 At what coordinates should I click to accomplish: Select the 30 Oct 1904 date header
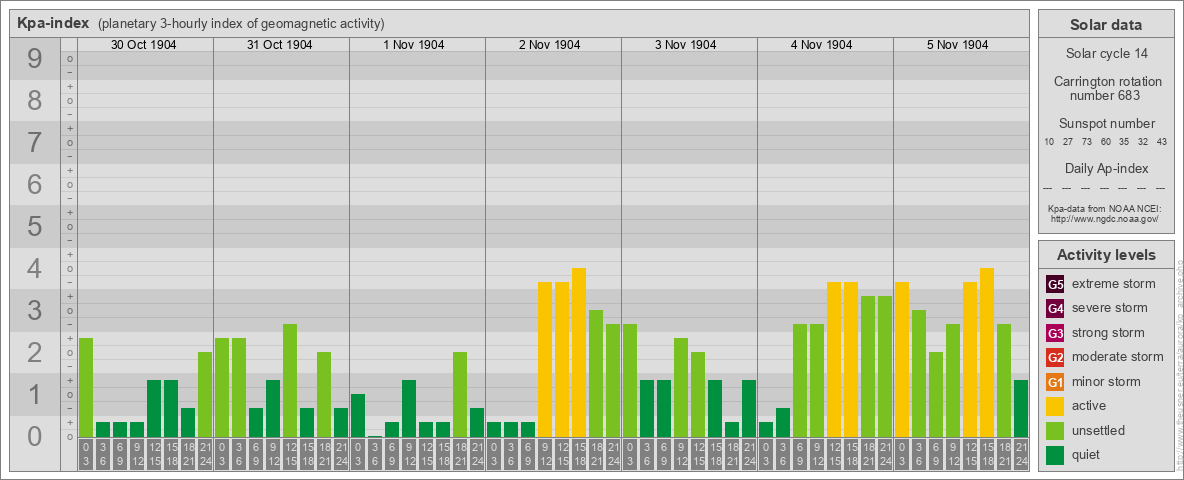[x=143, y=45]
